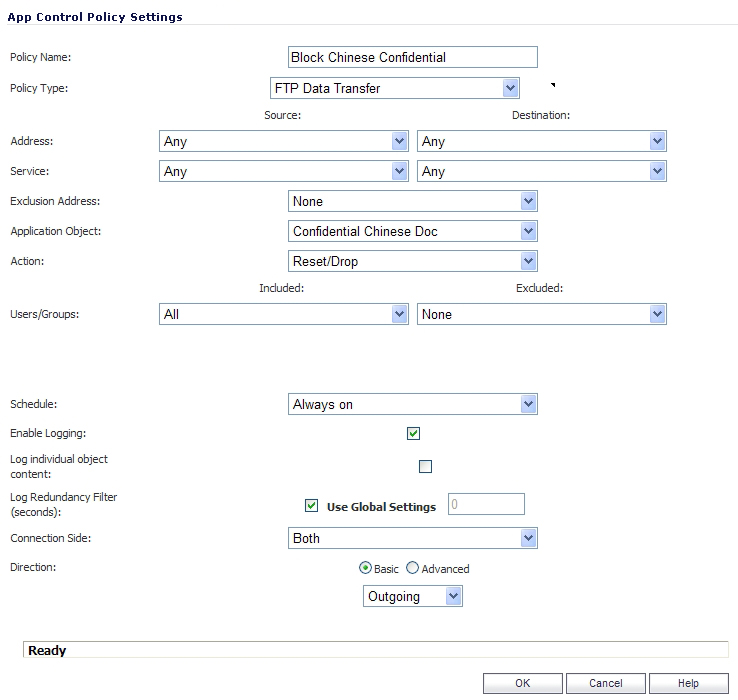
Task: Open the Schedule dropdown showing Always on
Action: point(413,404)
